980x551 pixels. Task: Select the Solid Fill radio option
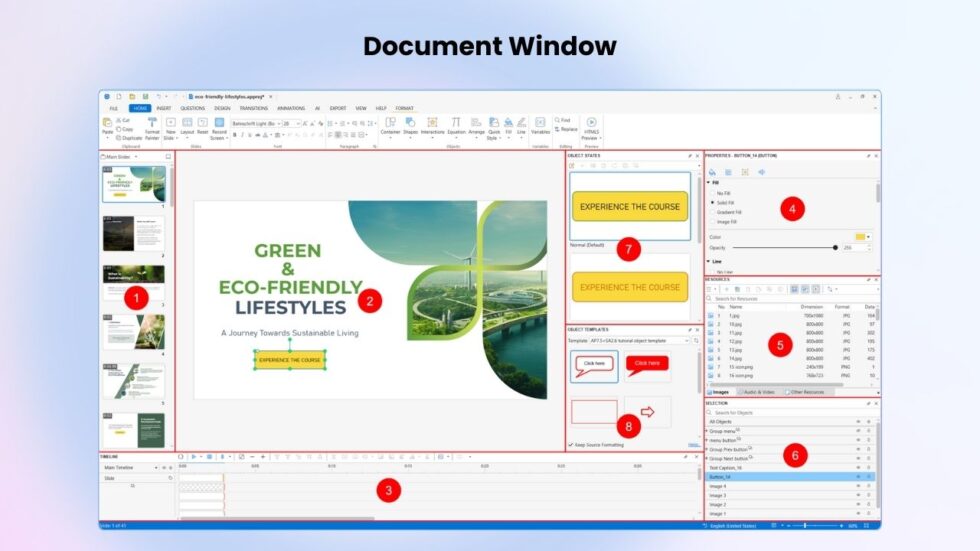point(712,203)
